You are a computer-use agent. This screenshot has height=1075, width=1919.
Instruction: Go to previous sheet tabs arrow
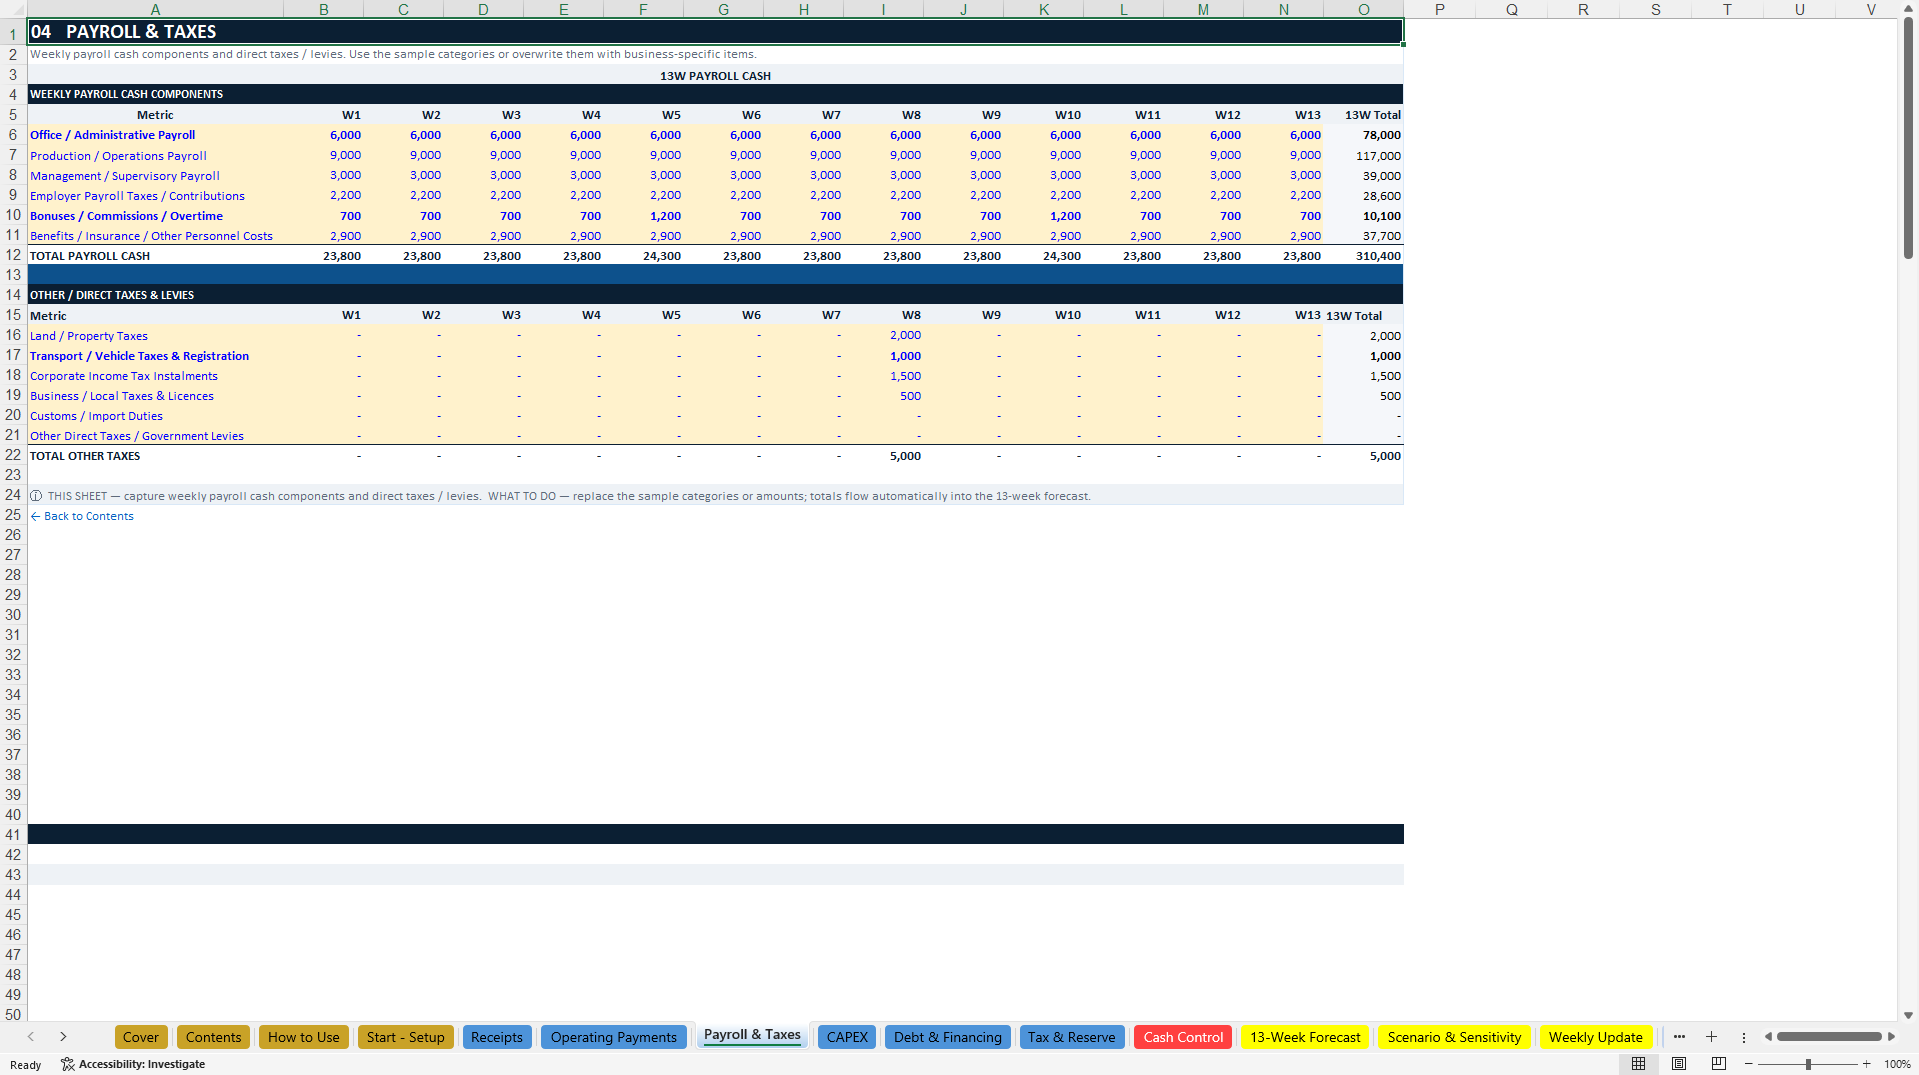coord(31,1037)
